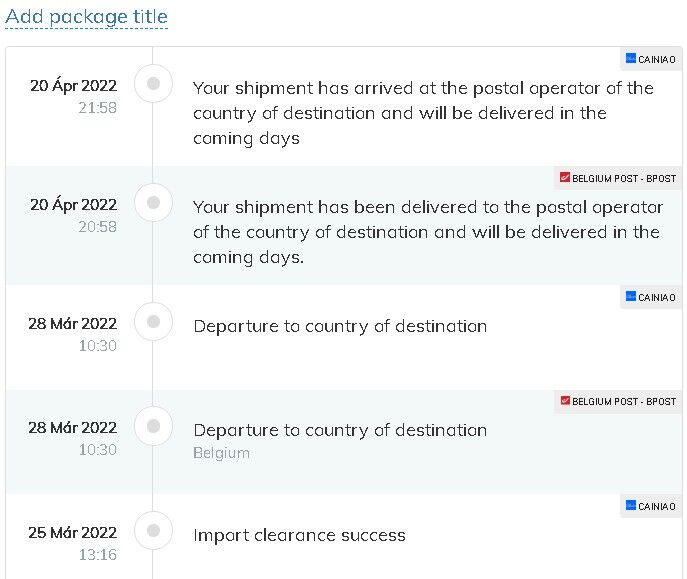
Task: Click the Belgium Post tag on 20:58 event
Action: coord(618,178)
